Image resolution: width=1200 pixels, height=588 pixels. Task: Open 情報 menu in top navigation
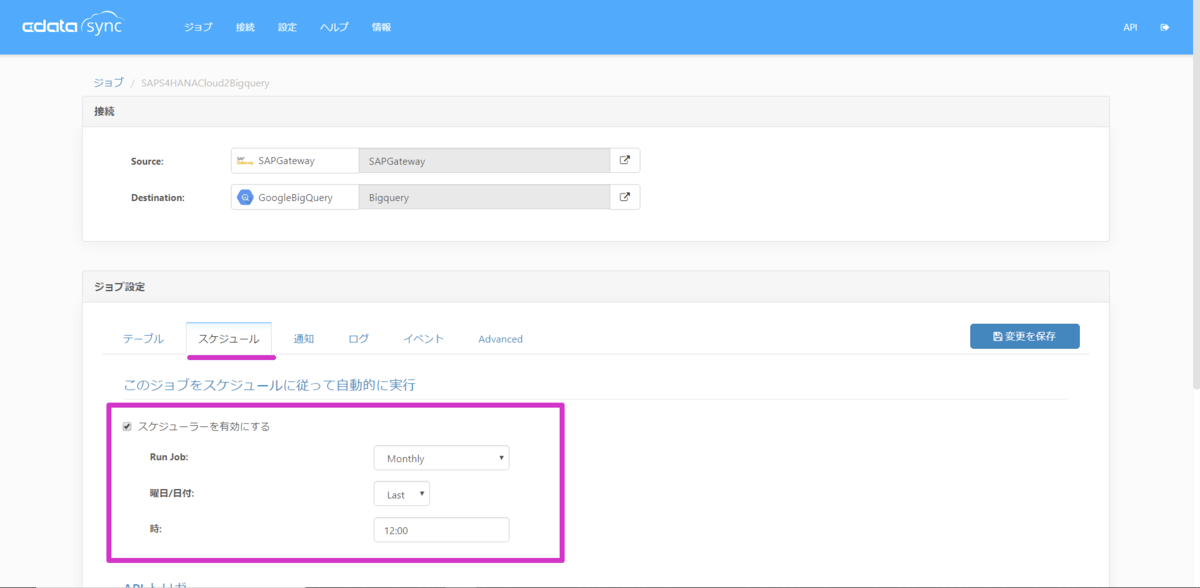(x=381, y=27)
